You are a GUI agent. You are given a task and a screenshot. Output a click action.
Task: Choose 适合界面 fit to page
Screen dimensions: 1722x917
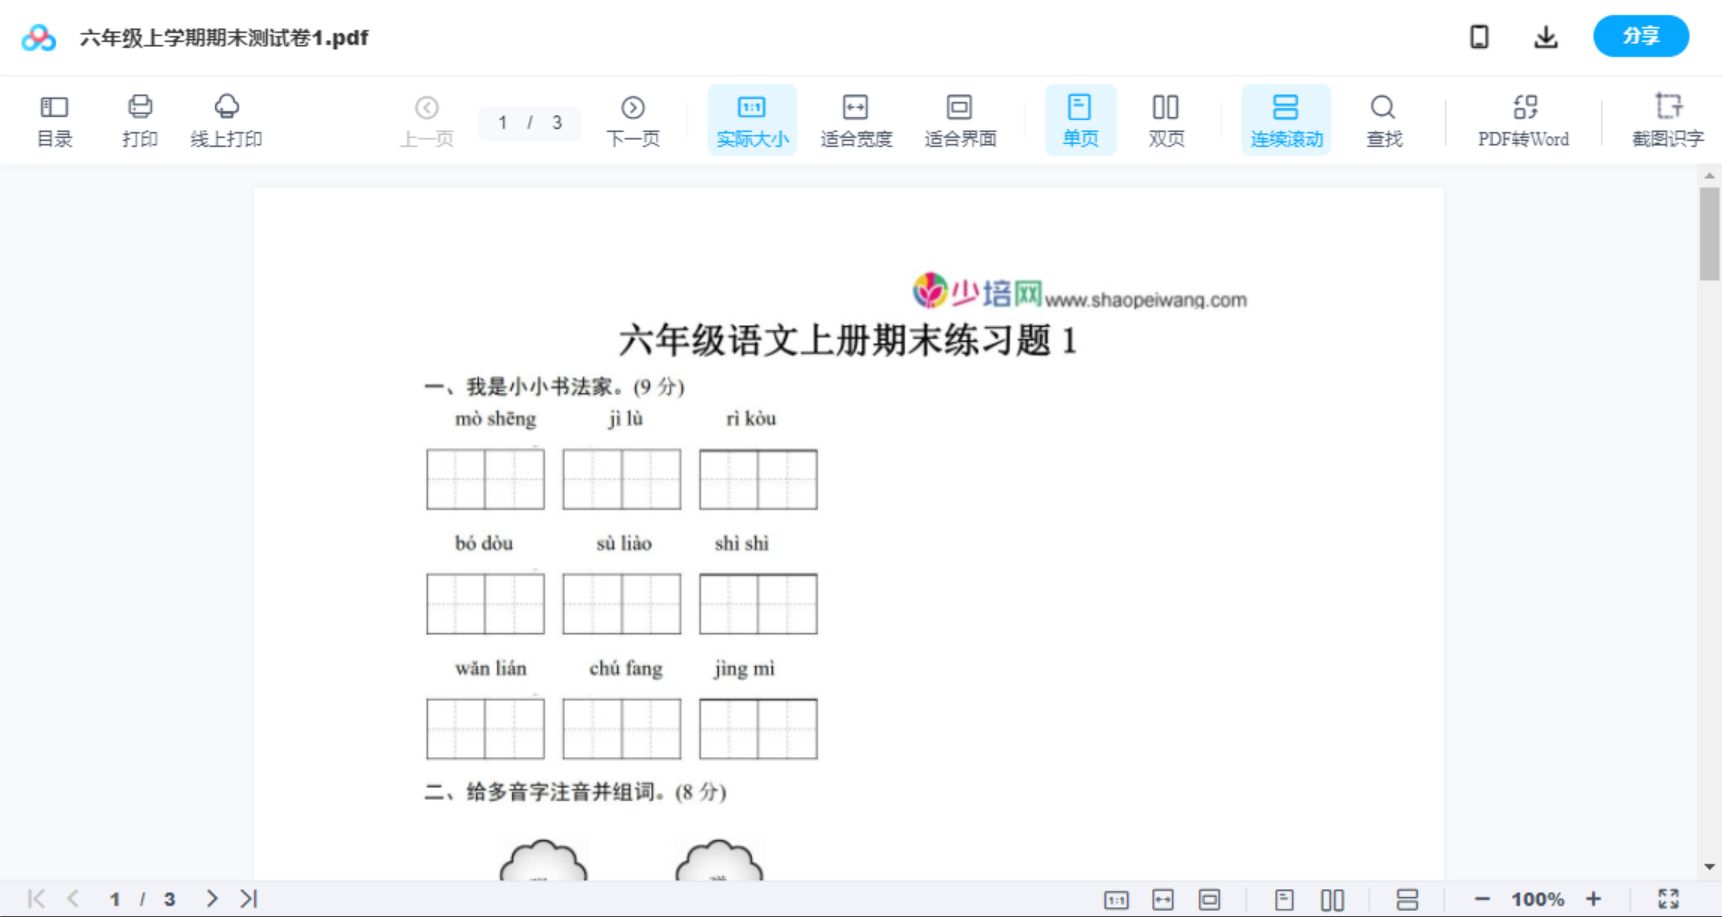point(960,119)
